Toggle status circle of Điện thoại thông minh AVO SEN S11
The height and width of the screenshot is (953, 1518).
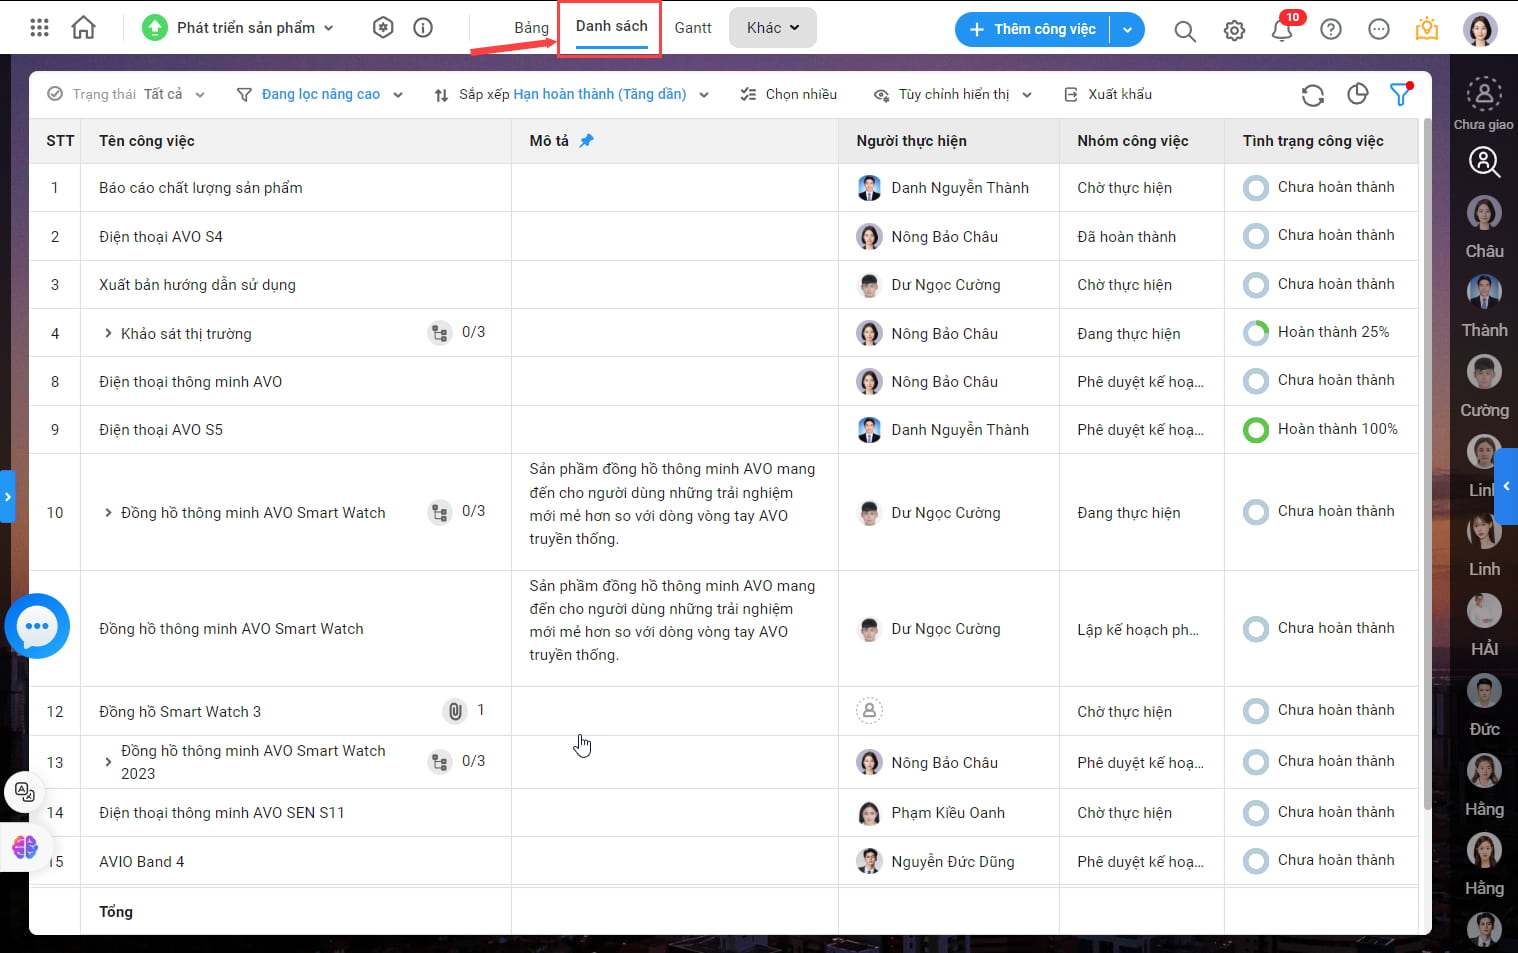pos(1255,813)
